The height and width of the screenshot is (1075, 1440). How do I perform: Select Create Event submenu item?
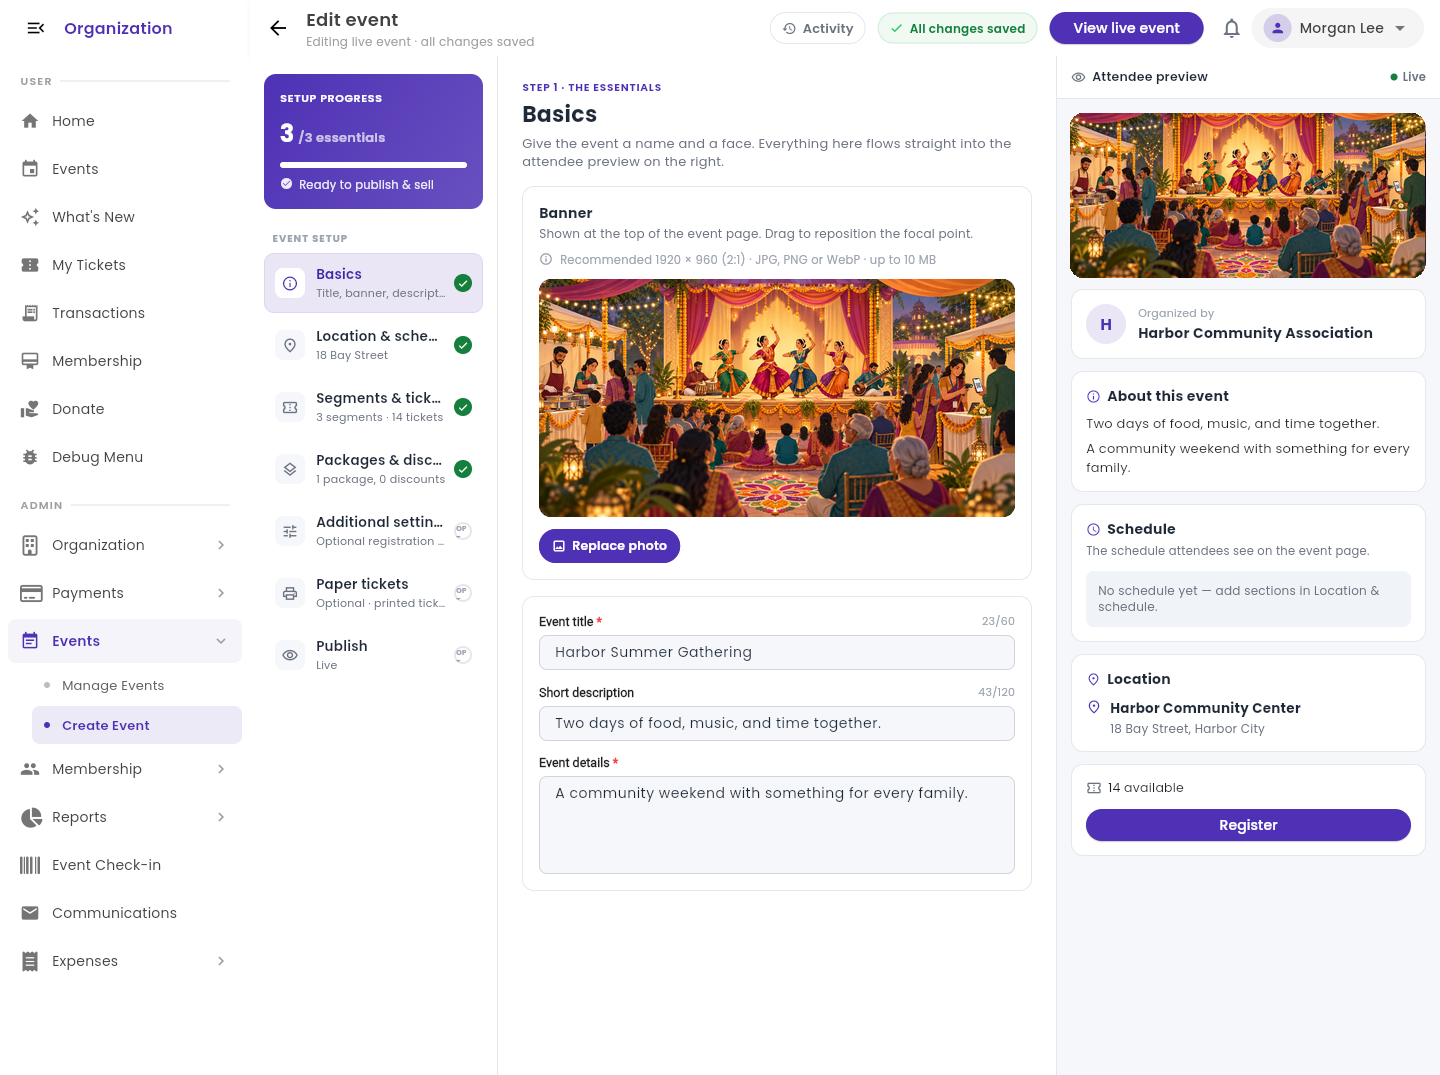pyautogui.click(x=137, y=725)
